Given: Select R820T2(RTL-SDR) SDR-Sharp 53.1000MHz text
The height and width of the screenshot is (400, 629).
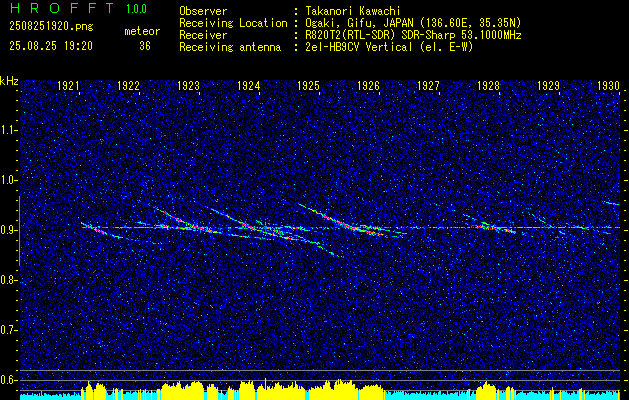Looking at the screenshot, I should tap(413, 35).
